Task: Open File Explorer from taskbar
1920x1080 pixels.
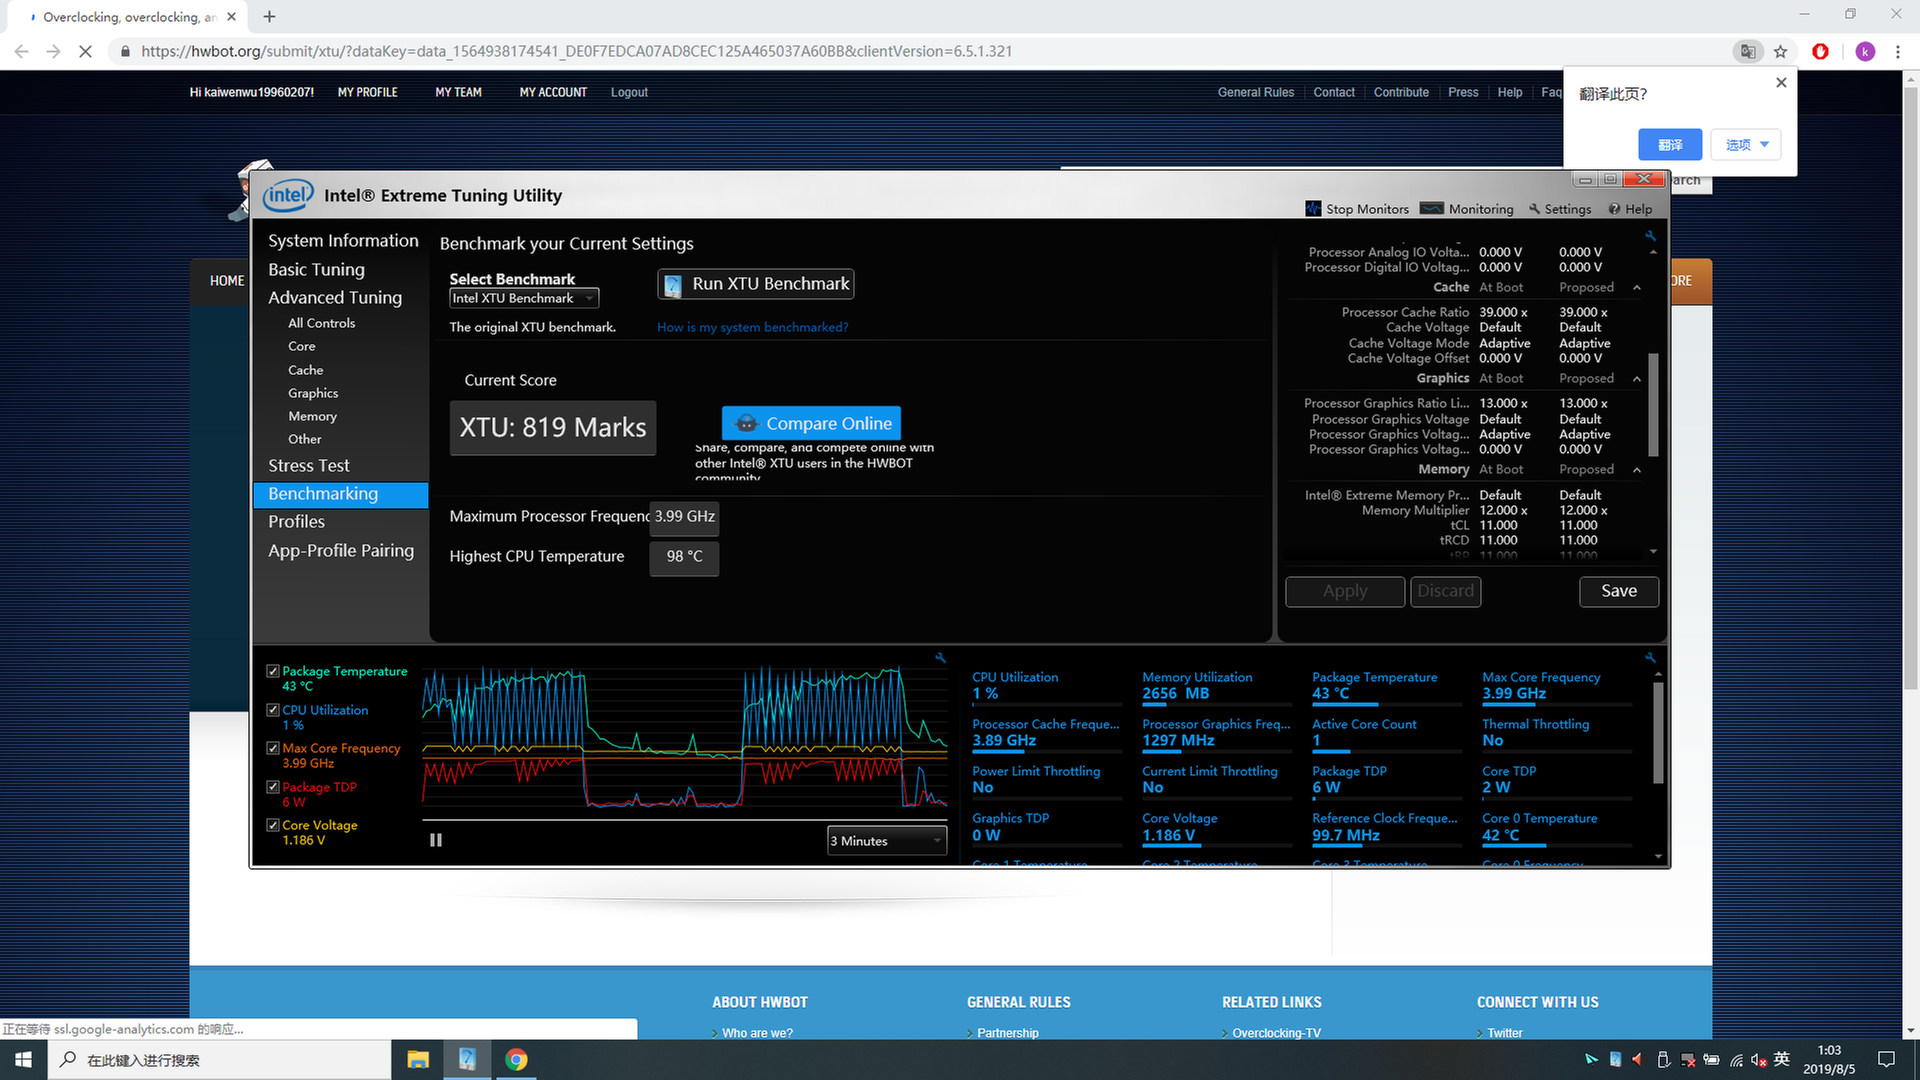Action: pyautogui.click(x=418, y=1059)
